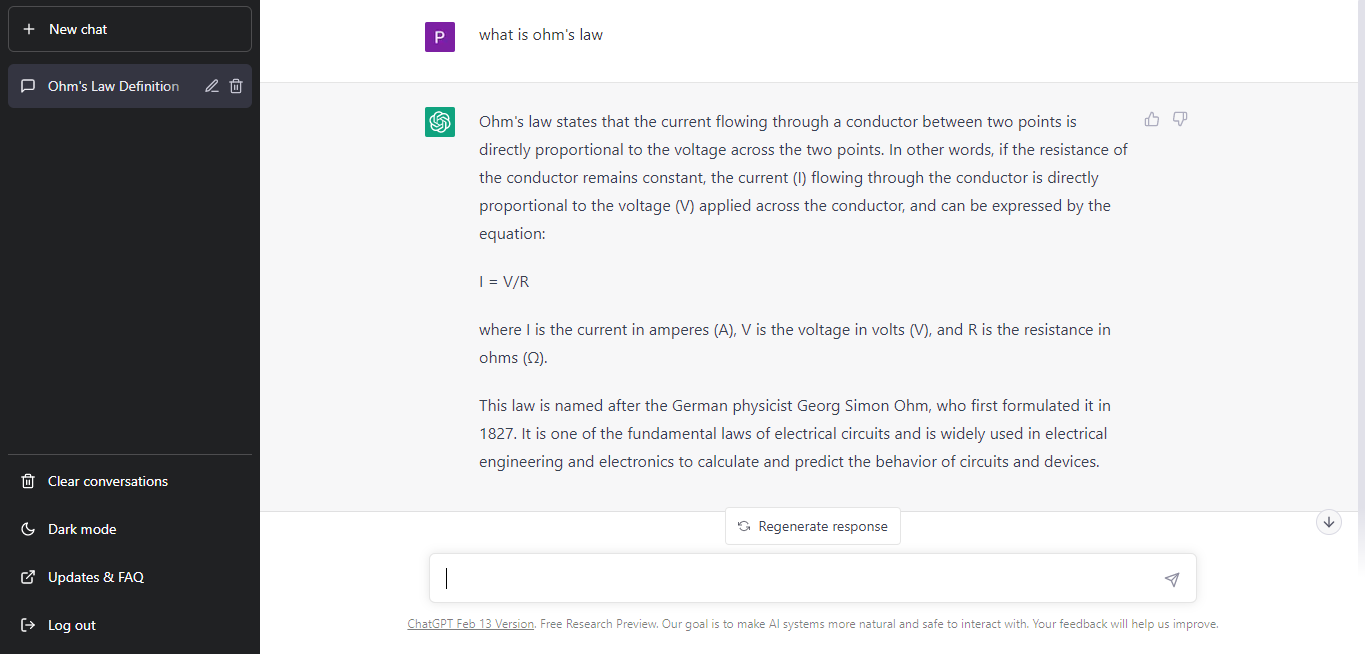
Task: Click the I = V/R equation text
Action: click(504, 282)
